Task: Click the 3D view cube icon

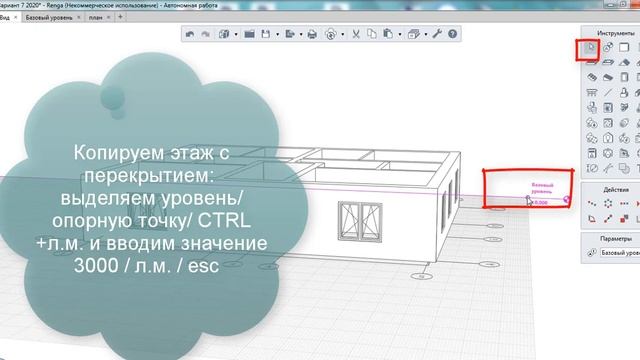Action: click(224, 34)
